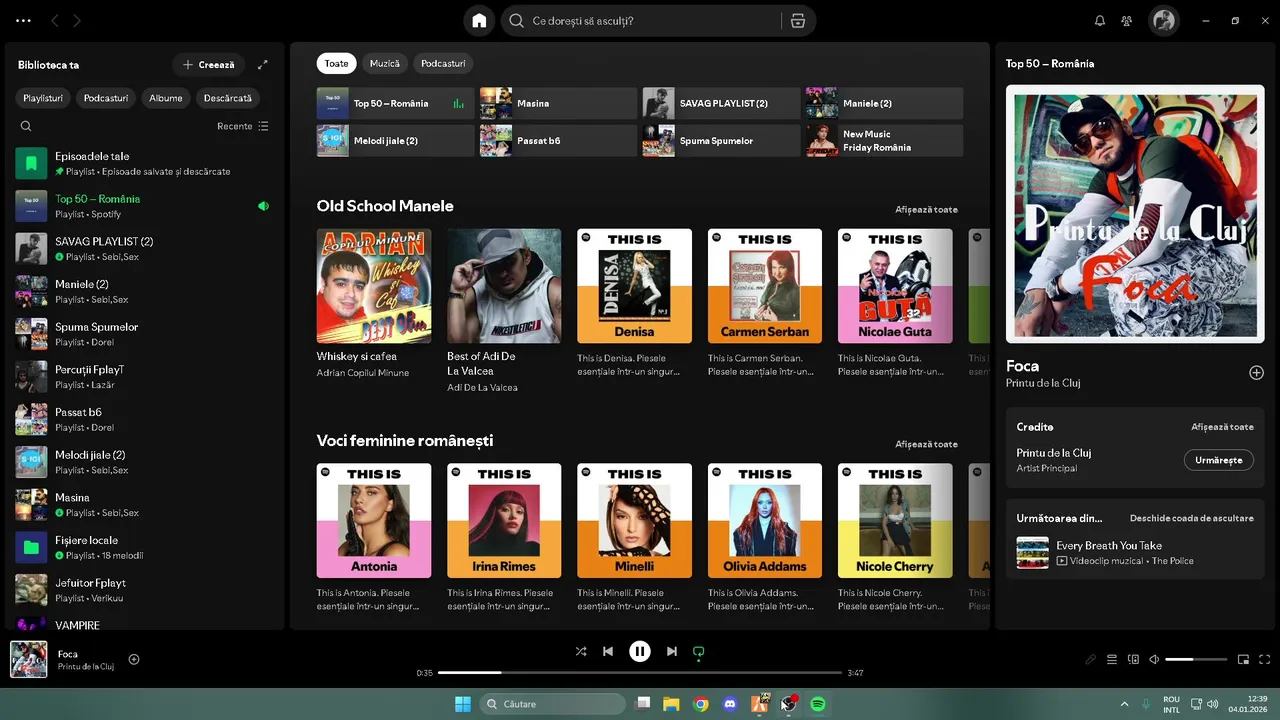Click Afișează toate in Credite
1280x720 pixels.
point(1222,427)
